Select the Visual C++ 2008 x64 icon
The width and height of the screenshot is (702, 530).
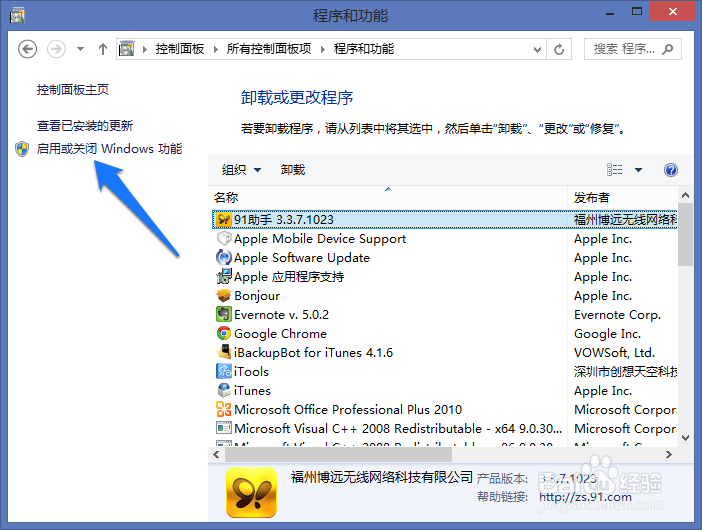point(223,428)
